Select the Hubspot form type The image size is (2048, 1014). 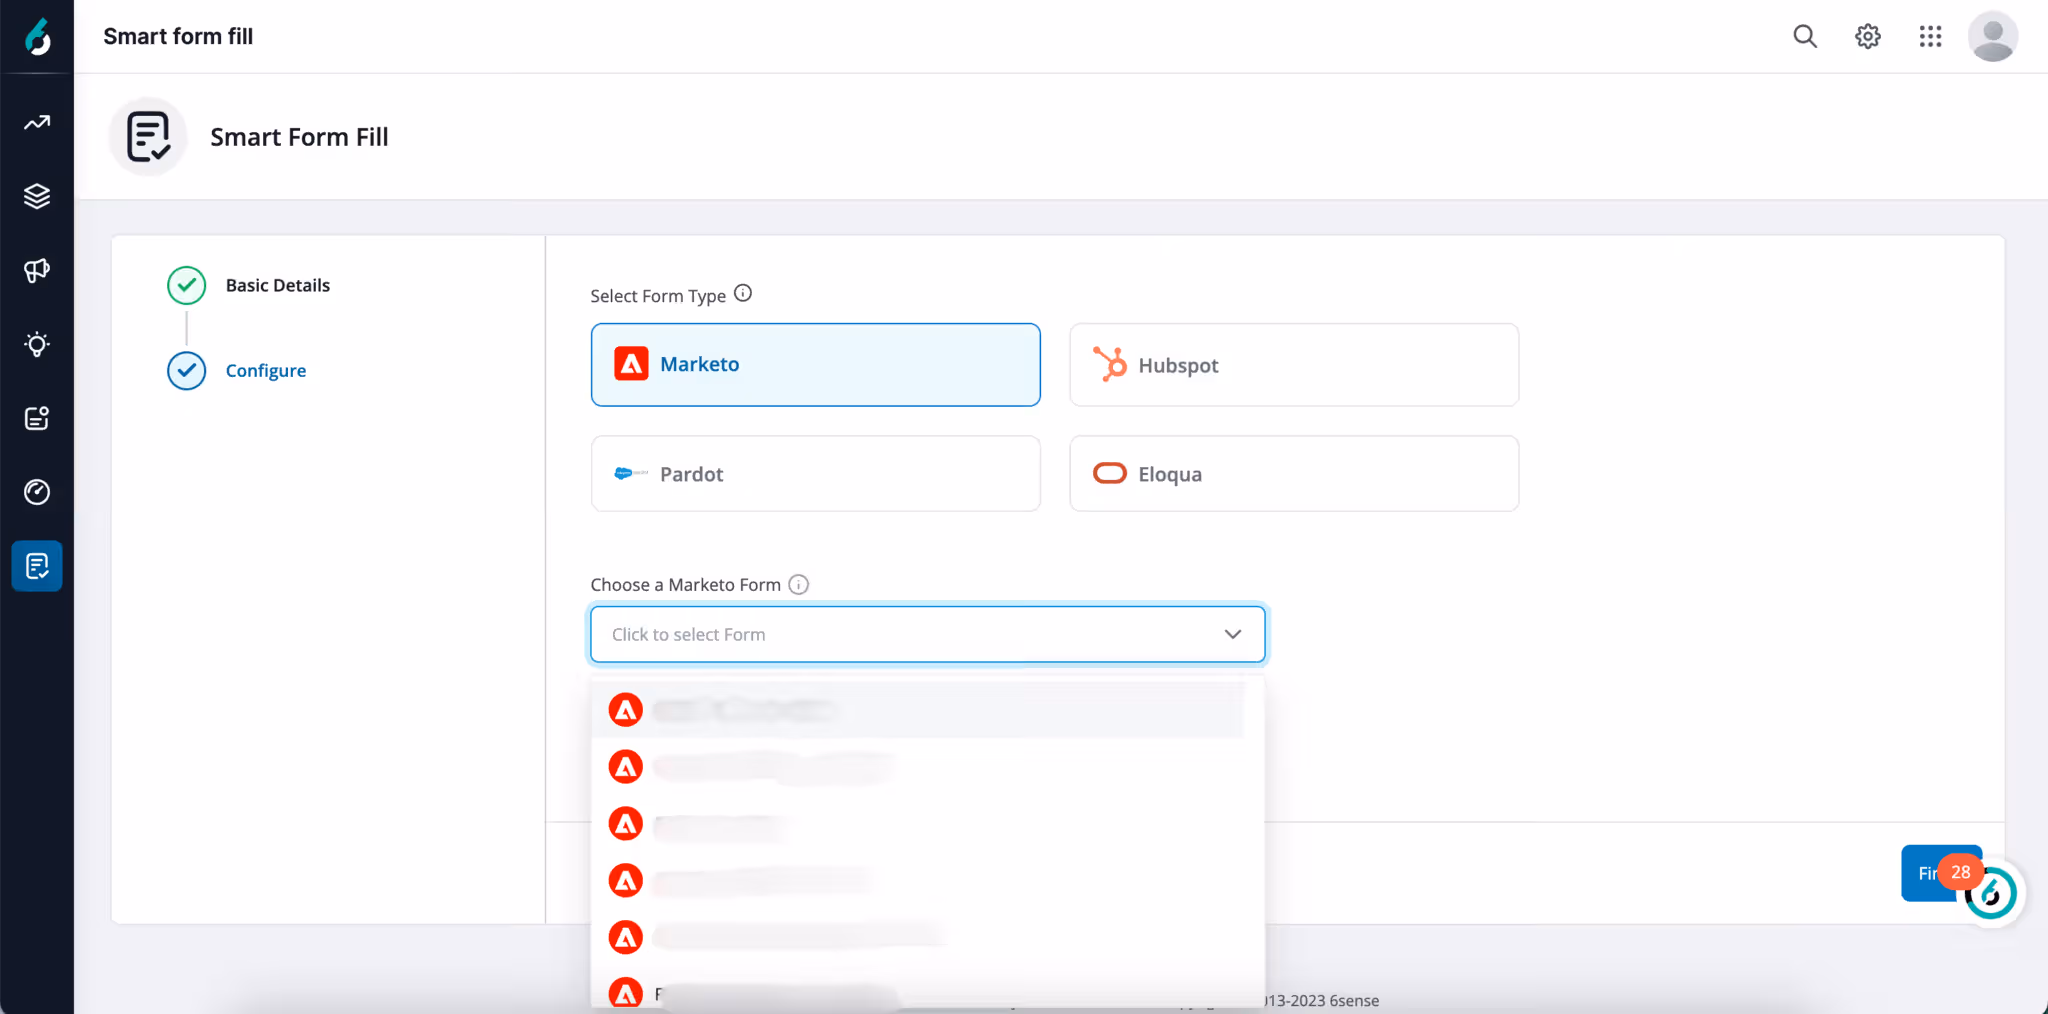point(1294,364)
